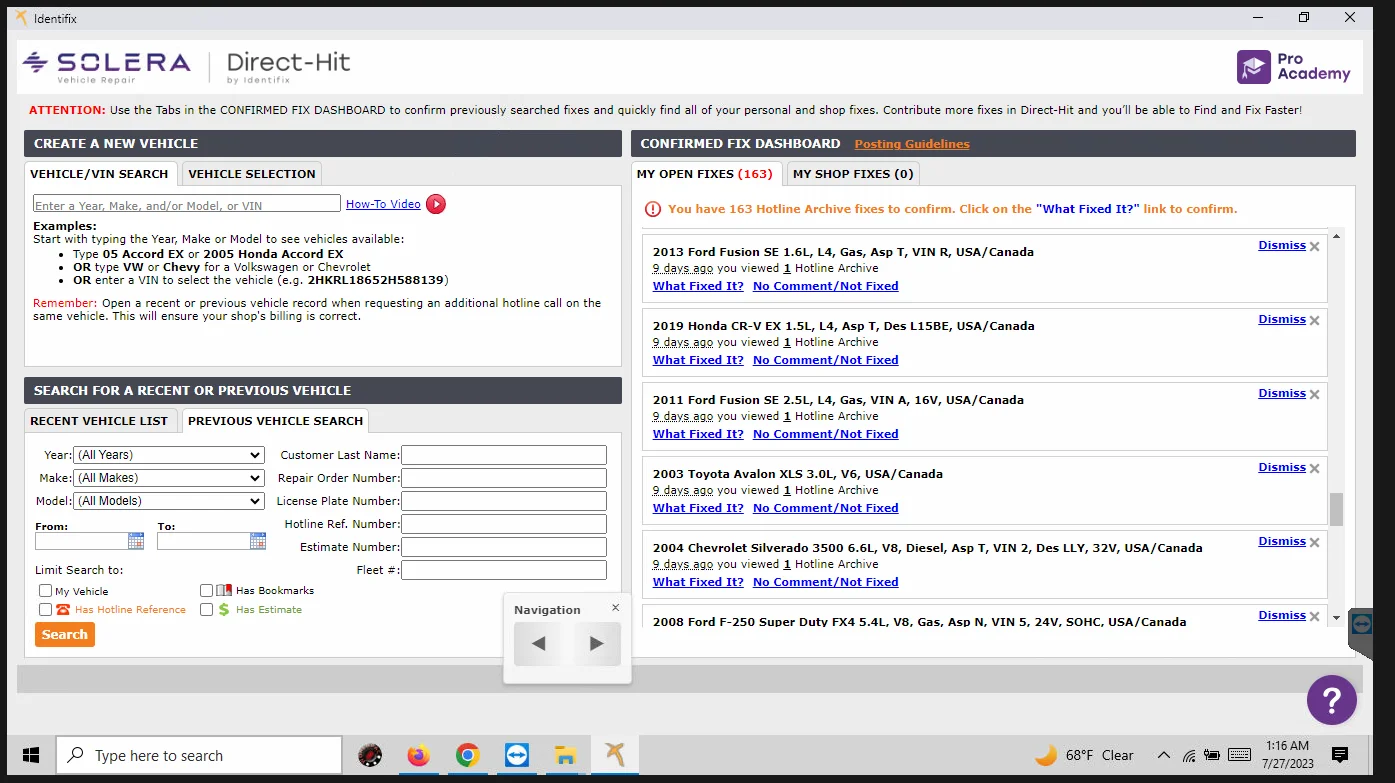Enable Has Hotline Reference checkbox
This screenshot has width=1395, height=783.
click(x=45, y=609)
